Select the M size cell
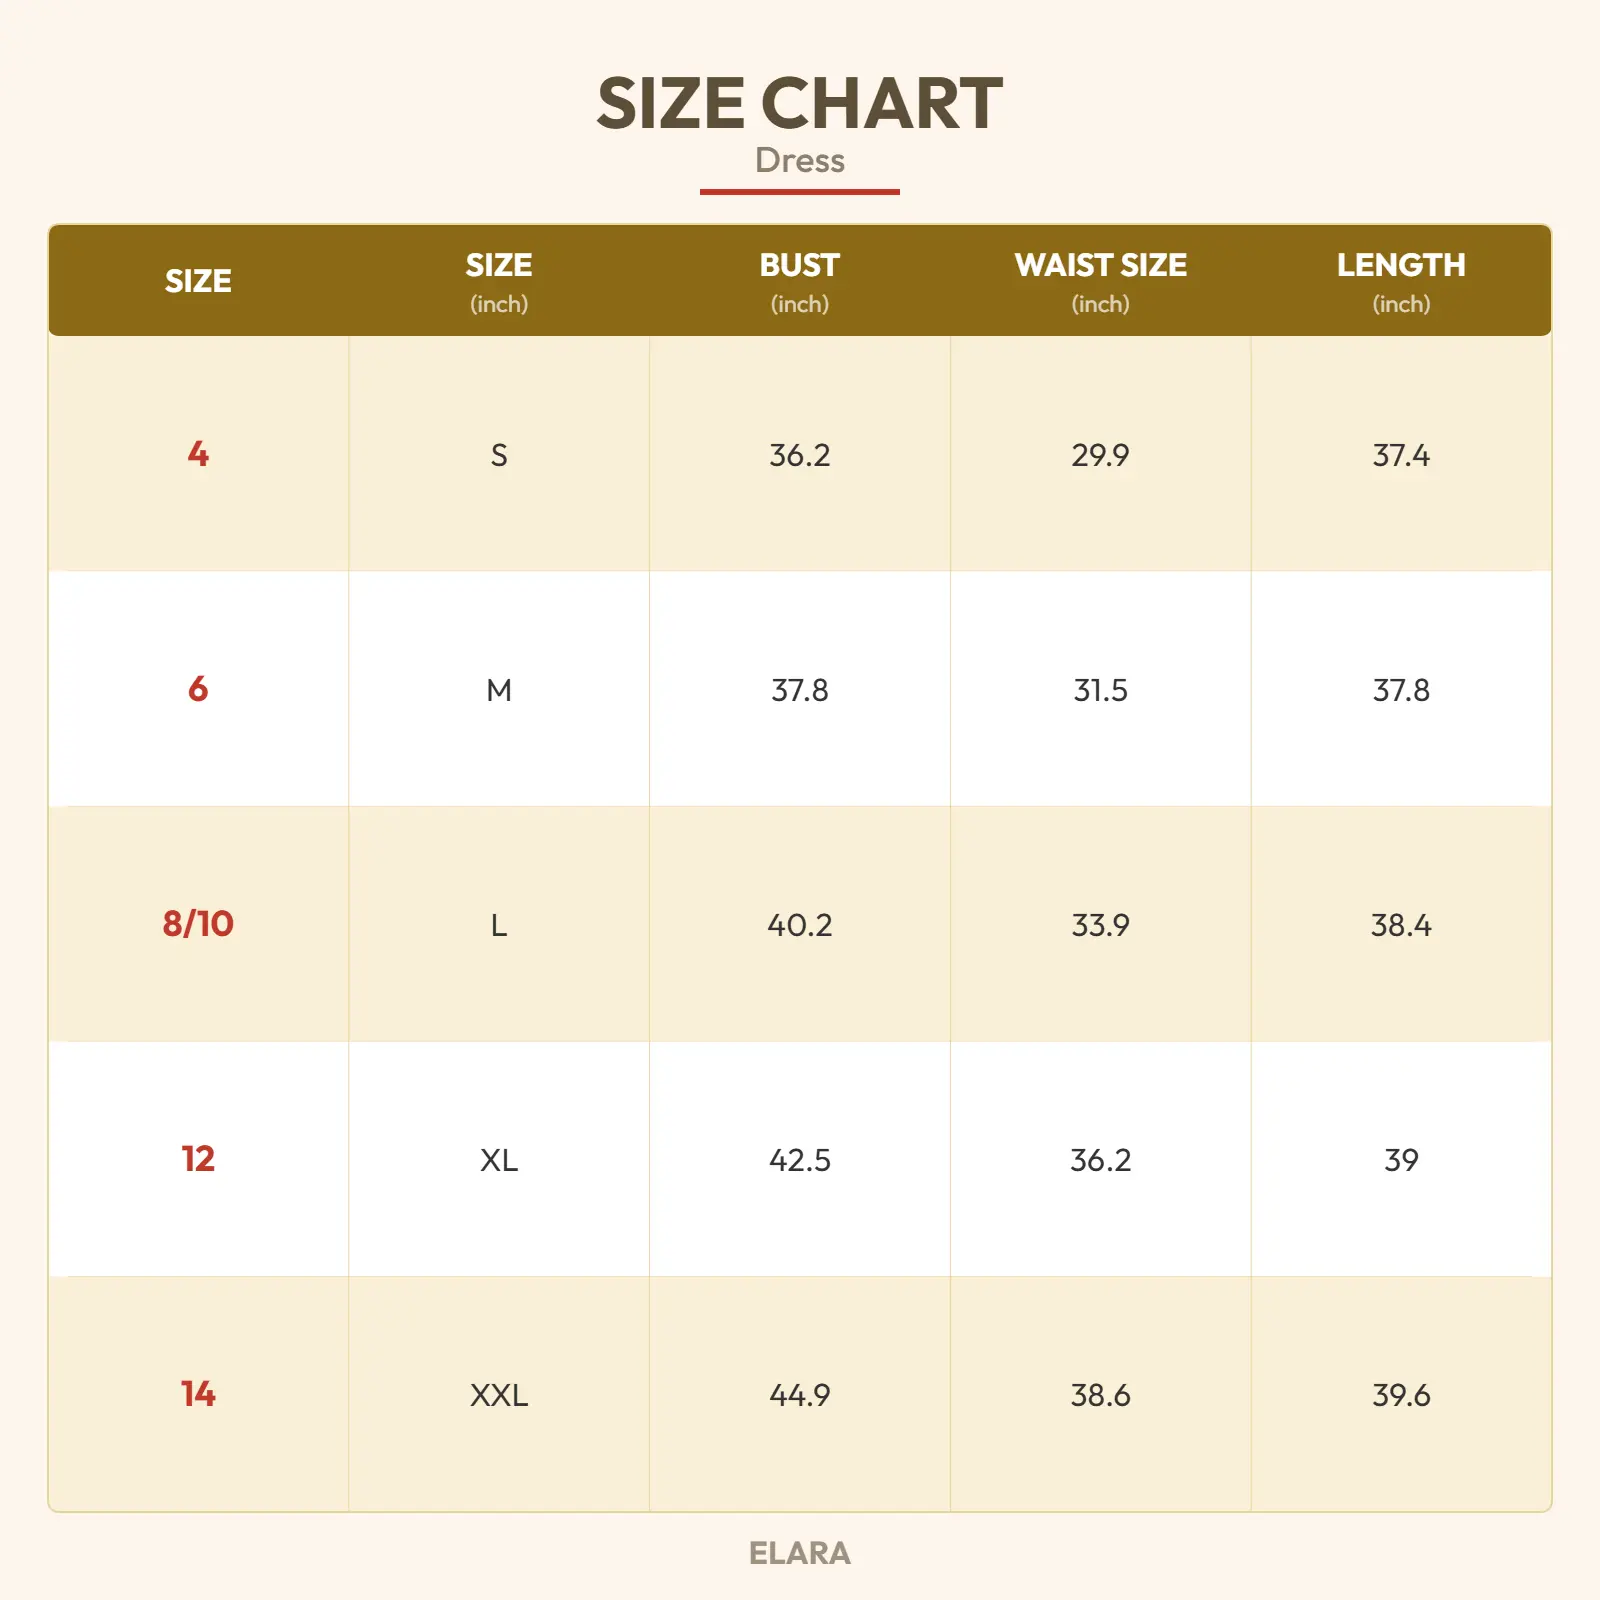This screenshot has height=1600, width=1600. (499, 690)
